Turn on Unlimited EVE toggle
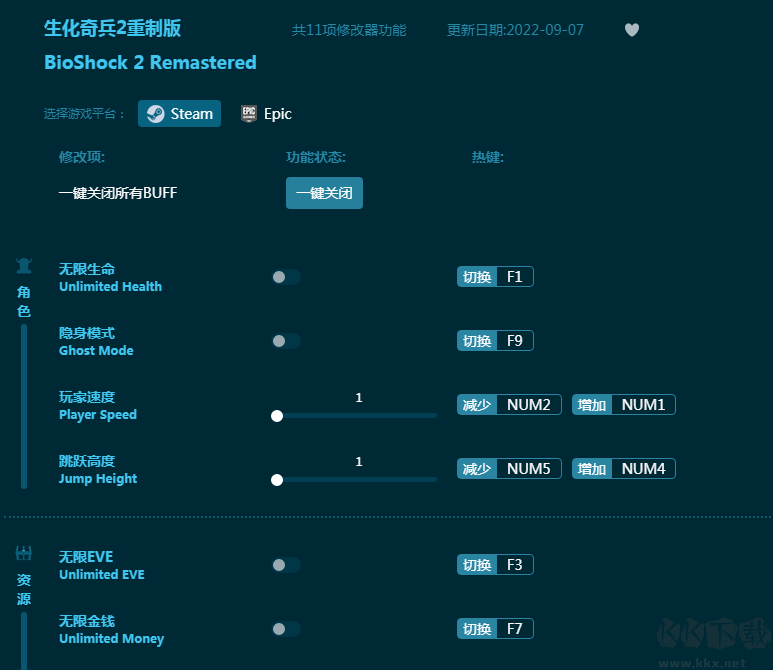 [x=286, y=565]
